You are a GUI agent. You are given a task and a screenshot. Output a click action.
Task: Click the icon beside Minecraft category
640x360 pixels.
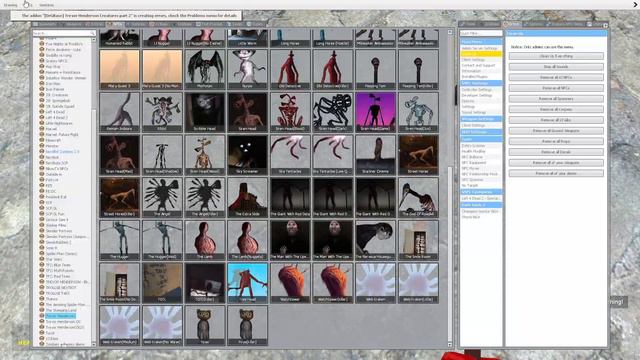point(42,140)
